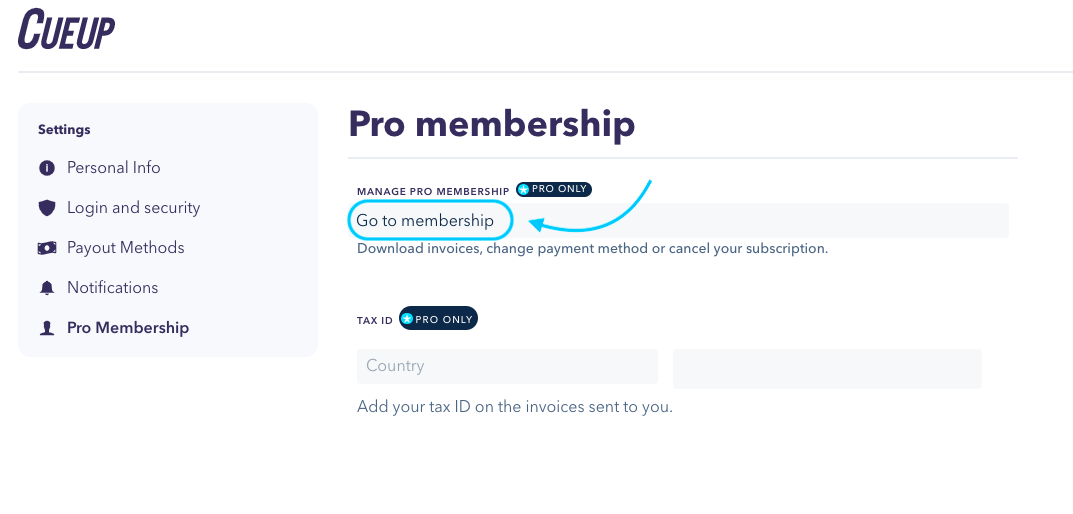This screenshot has width=1073, height=514.
Task: Click the PRO ONLY badge next to Tax ID
Action: (x=438, y=319)
